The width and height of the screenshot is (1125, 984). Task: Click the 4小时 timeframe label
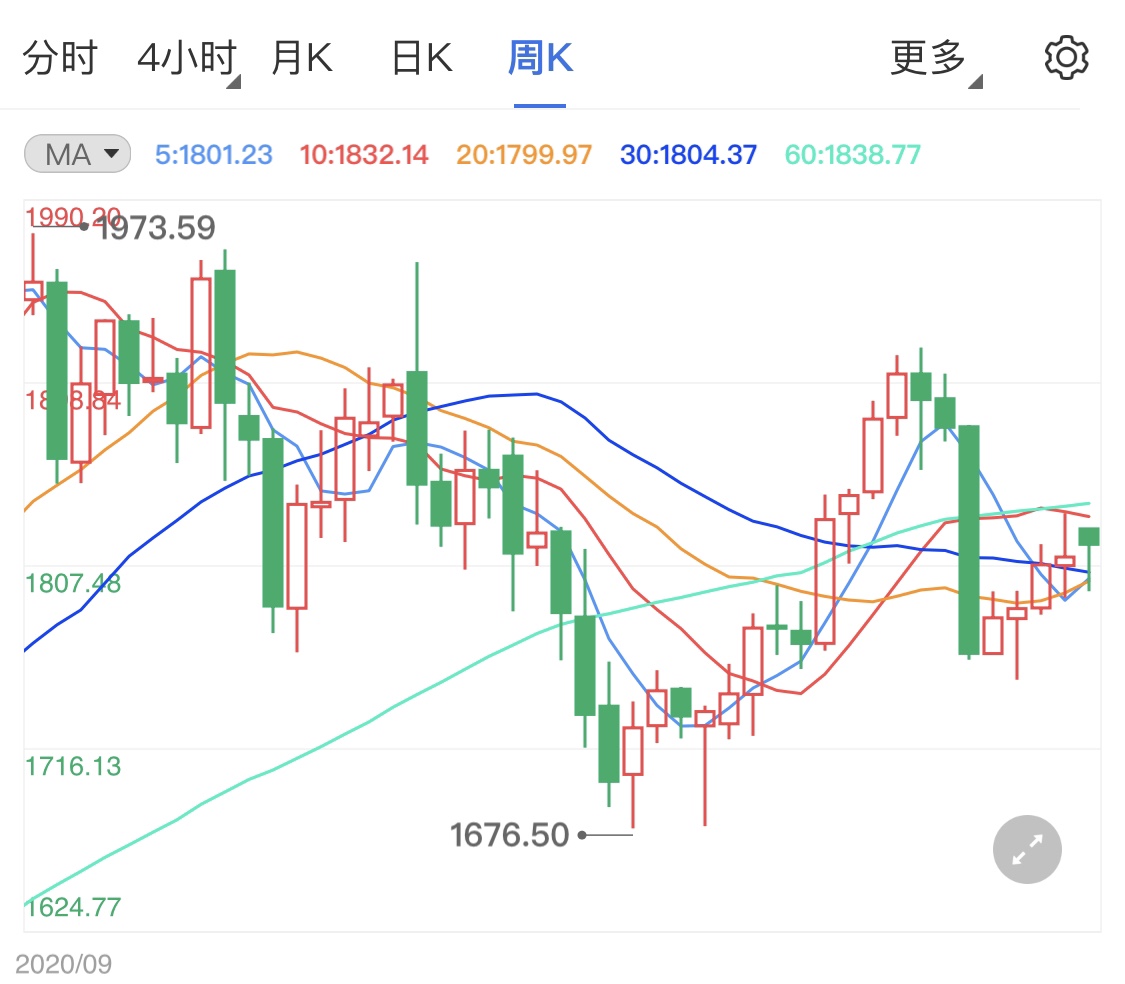(x=185, y=57)
